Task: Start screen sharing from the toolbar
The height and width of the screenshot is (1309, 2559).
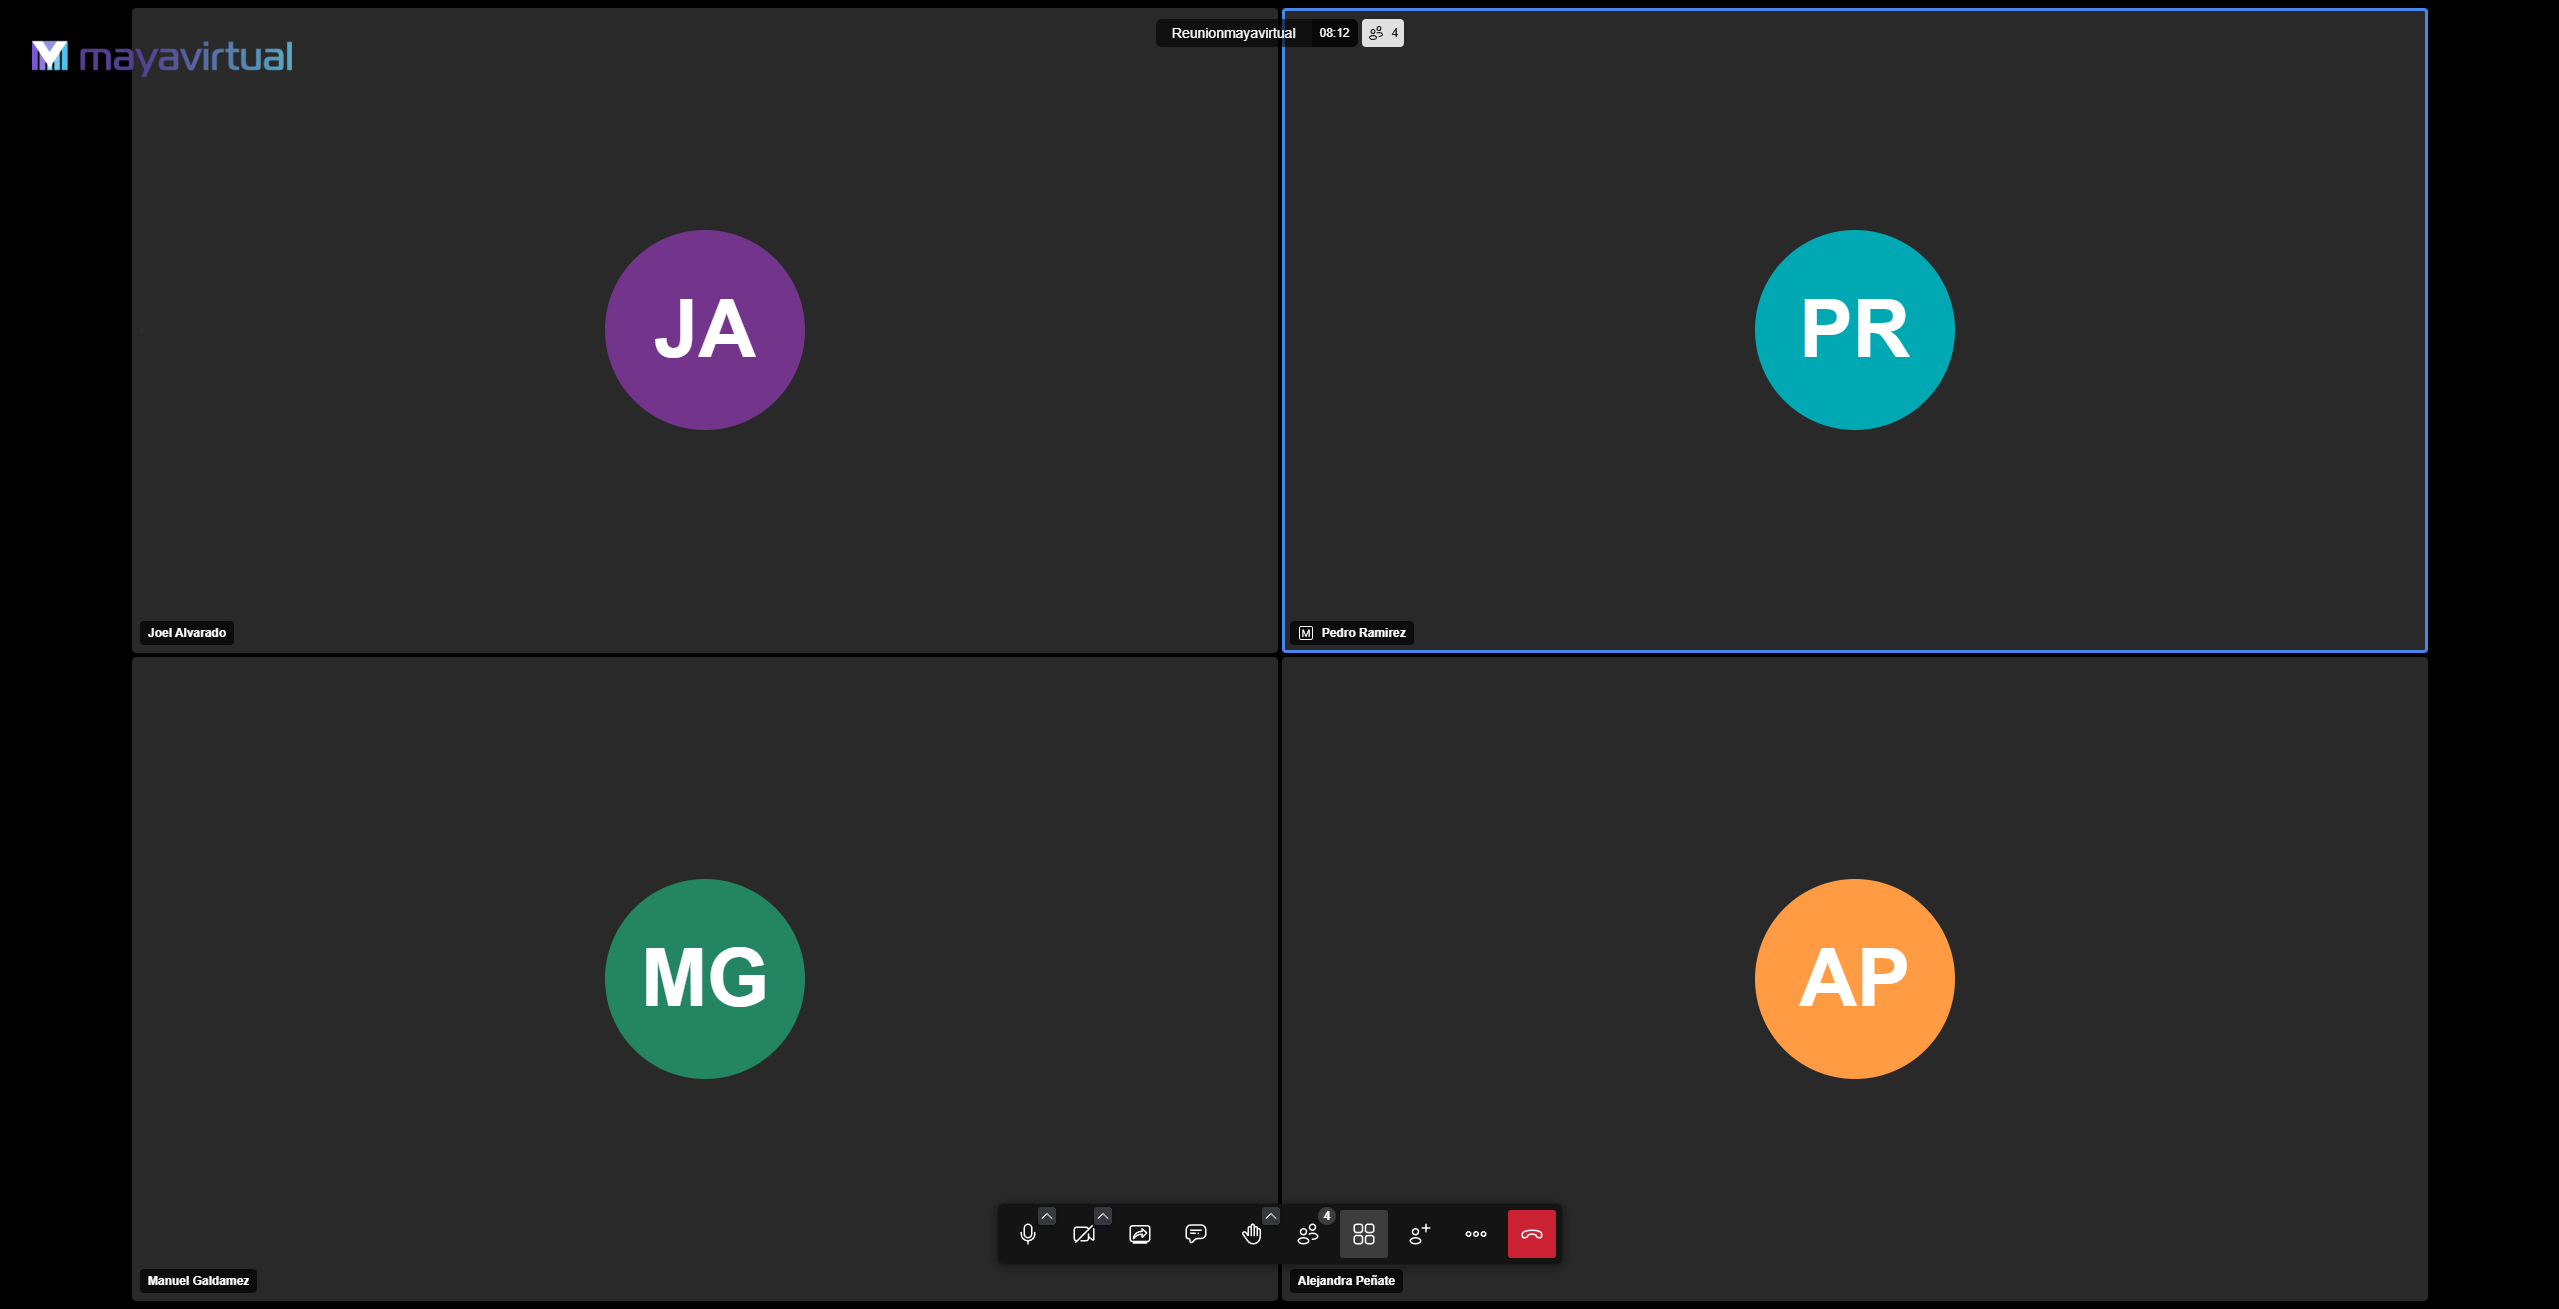Action: click(x=1140, y=1234)
